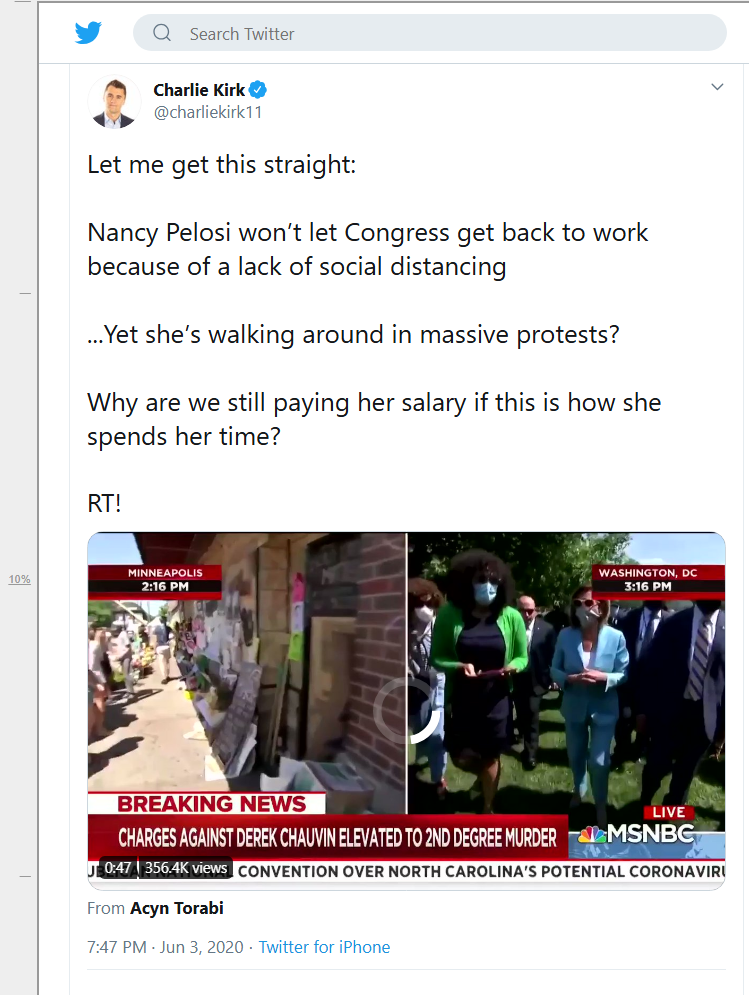This screenshot has height=995, width=749.
Task: Click the 0:47 video duration badge
Action: pos(117,867)
